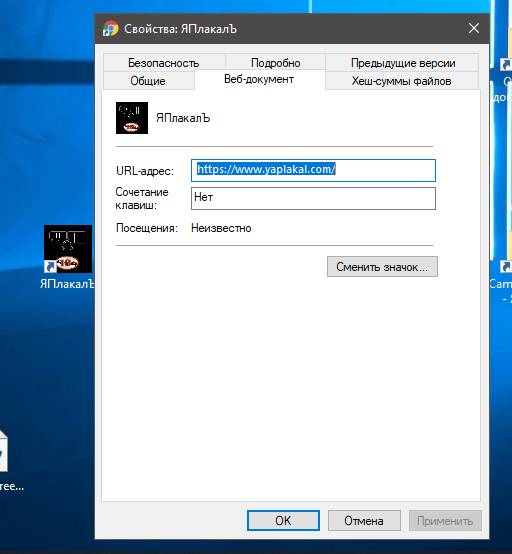Open the Предыдущие версии tab
The width and height of the screenshot is (512, 554).
click(x=402, y=63)
